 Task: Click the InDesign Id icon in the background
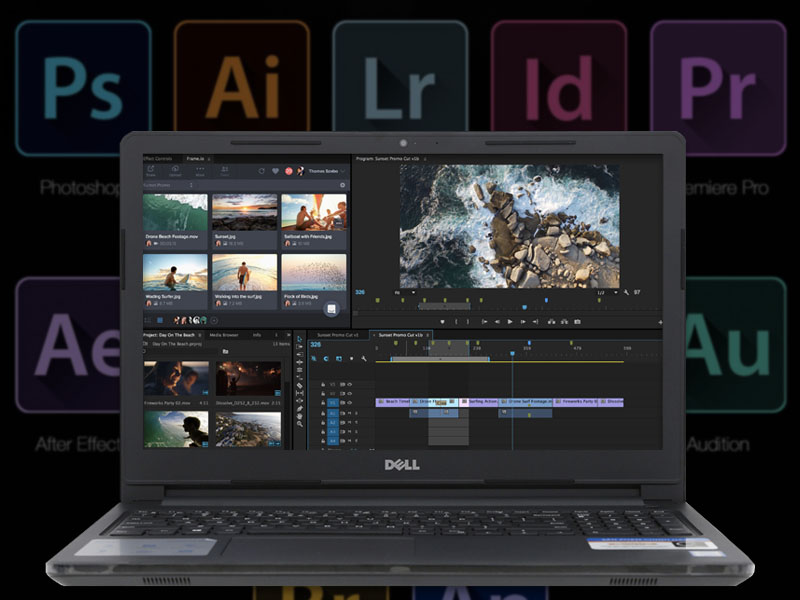point(559,77)
